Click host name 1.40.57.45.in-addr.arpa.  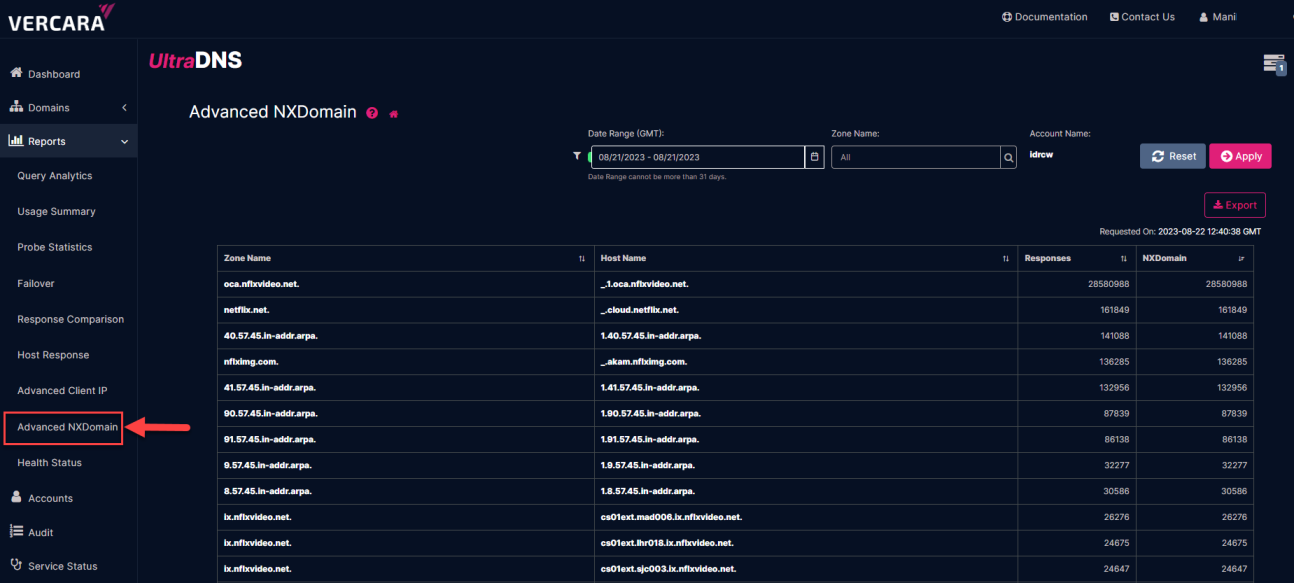coord(651,336)
